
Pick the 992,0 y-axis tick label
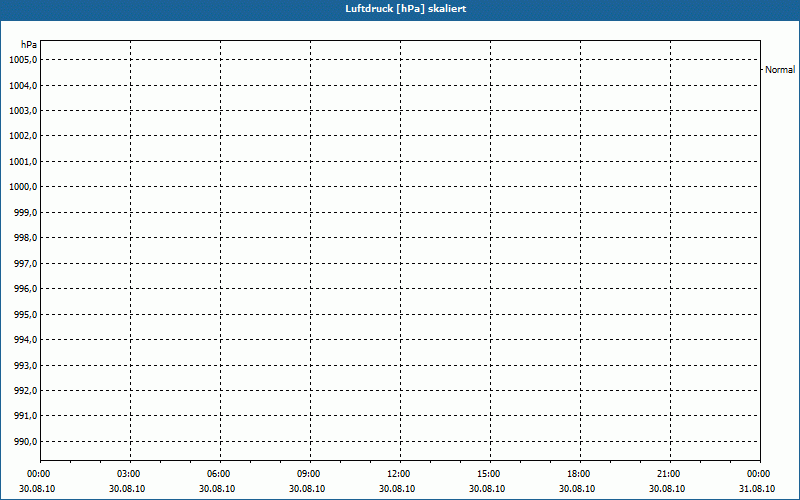[x=26, y=391]
